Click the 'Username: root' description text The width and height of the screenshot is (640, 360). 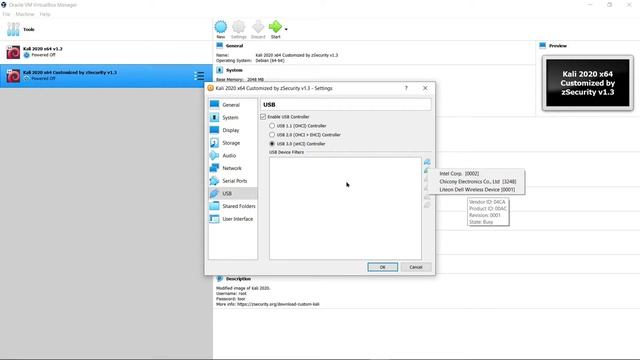pyautogui.click(x=231, y=293)
